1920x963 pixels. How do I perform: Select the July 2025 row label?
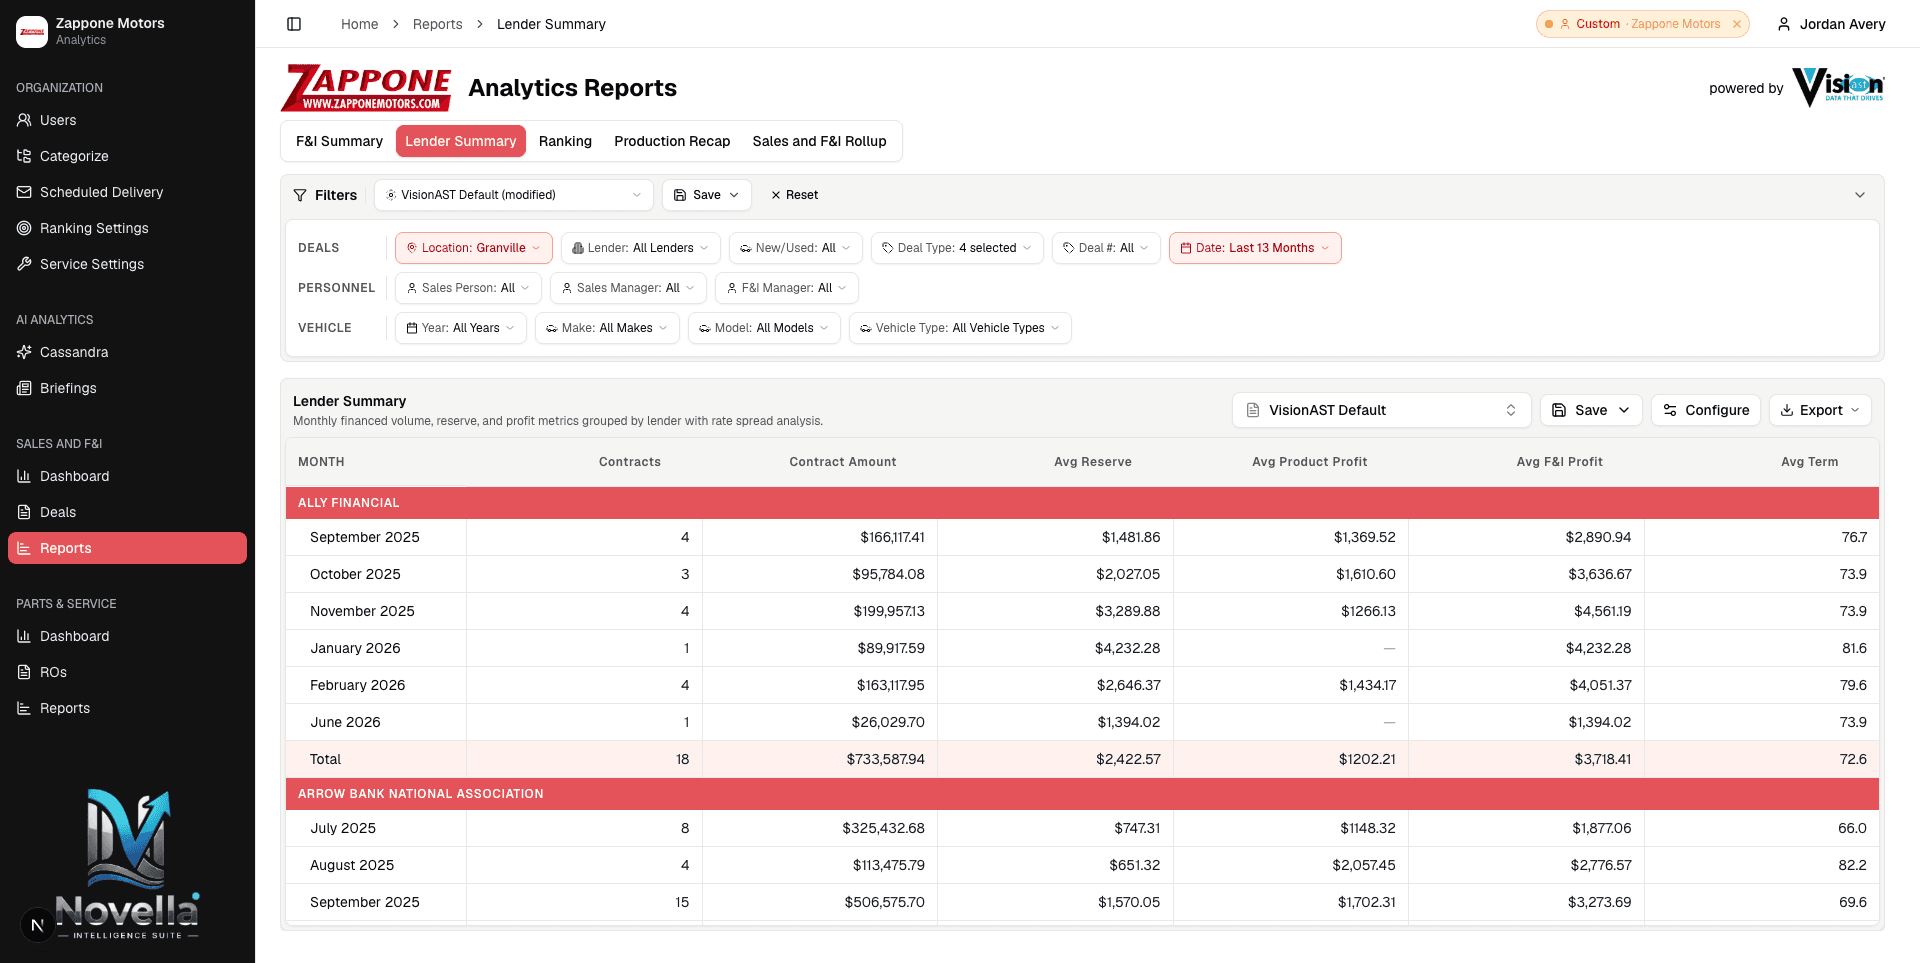tap(343, 828)
